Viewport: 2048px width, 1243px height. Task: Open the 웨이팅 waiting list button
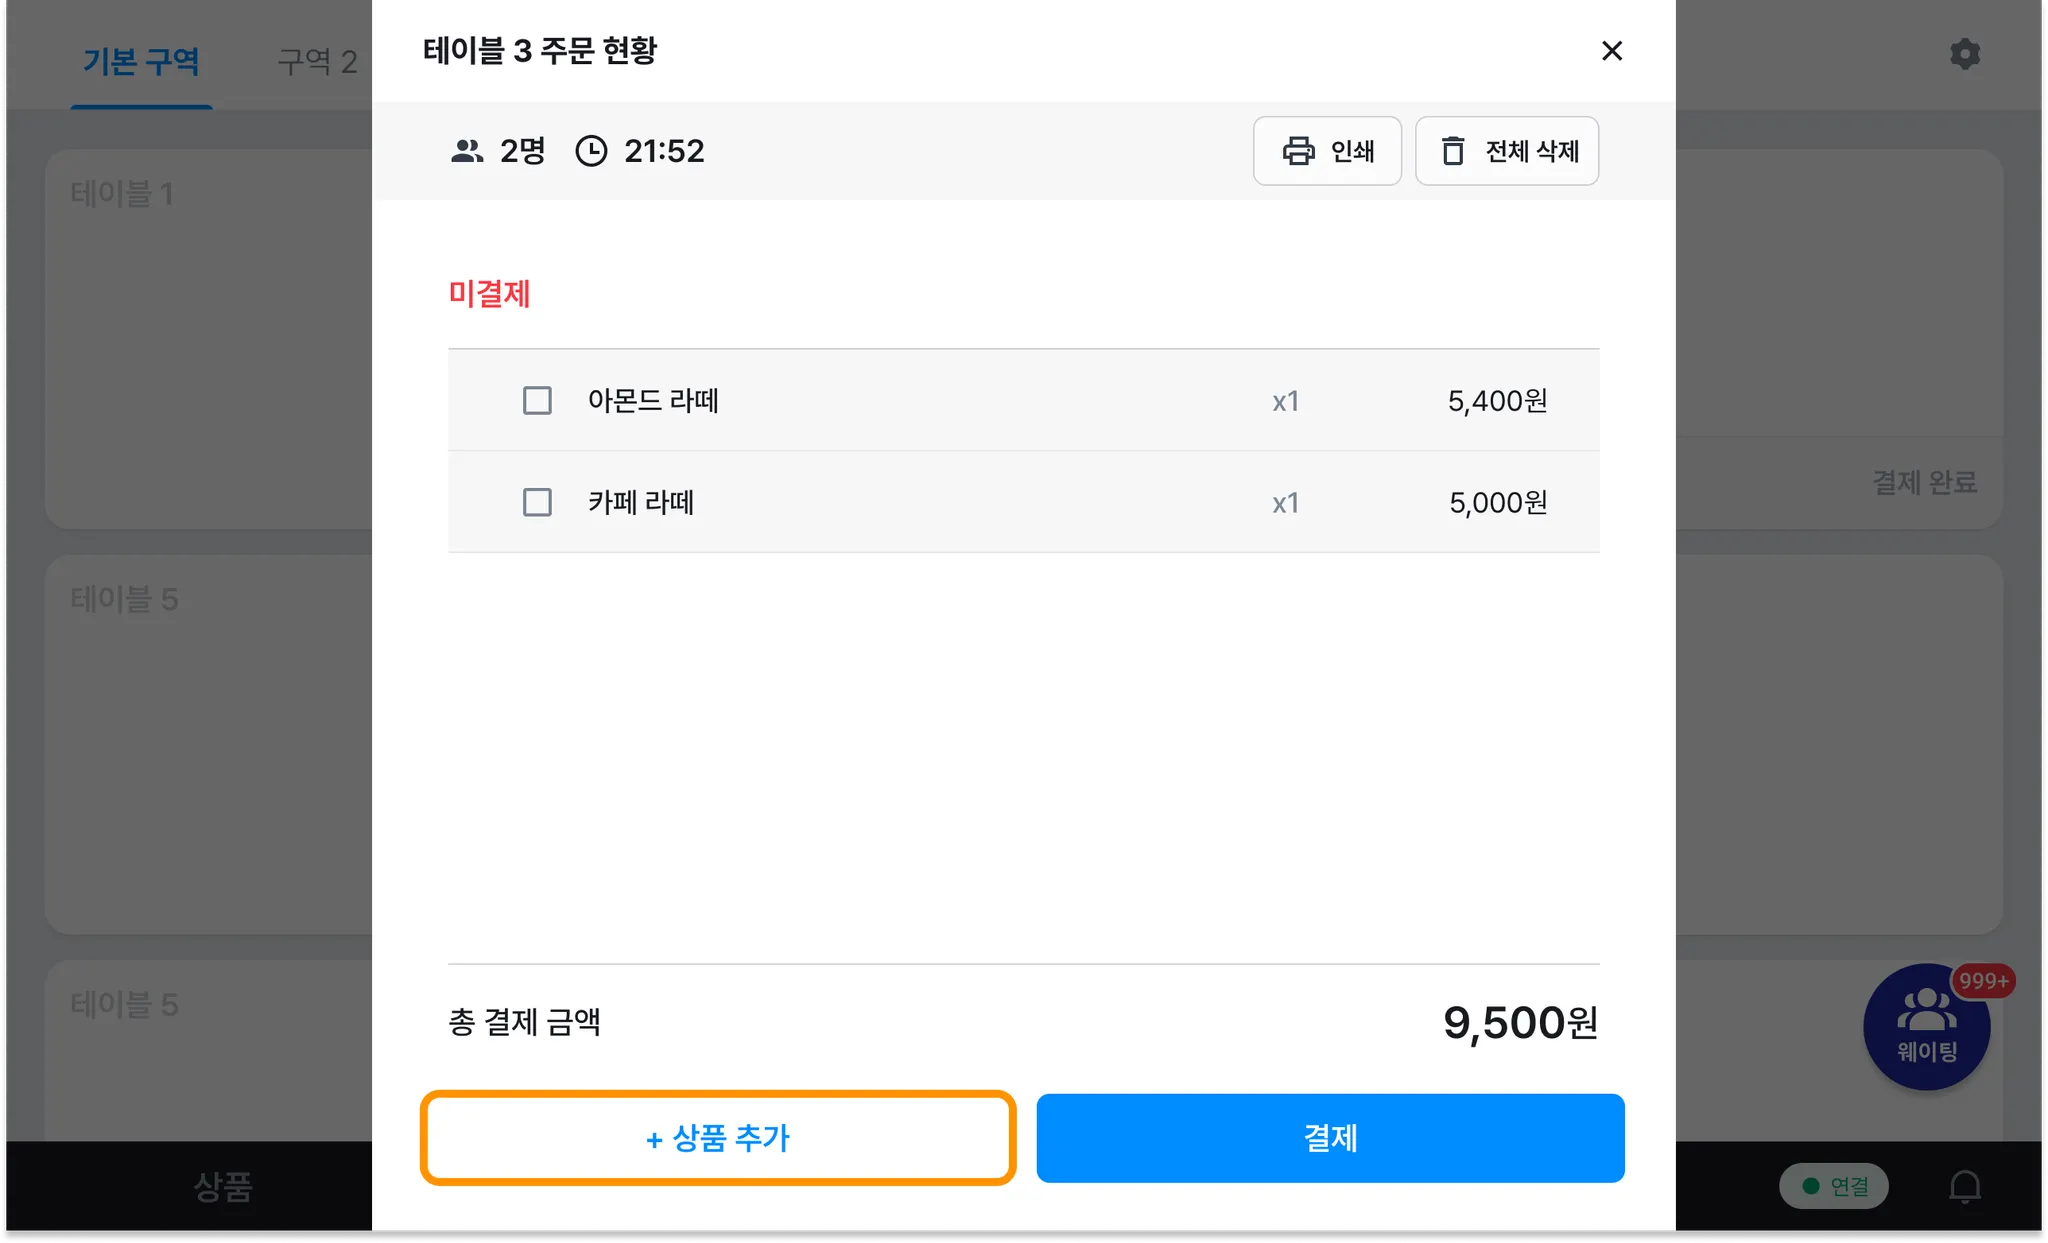point(1926,1028)
